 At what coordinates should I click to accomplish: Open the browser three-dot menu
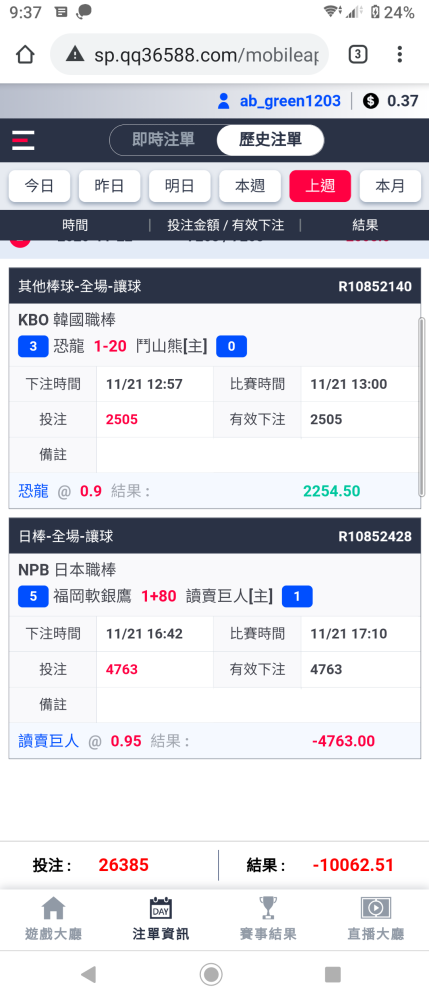pyautogui.click(x=400, y=55)
